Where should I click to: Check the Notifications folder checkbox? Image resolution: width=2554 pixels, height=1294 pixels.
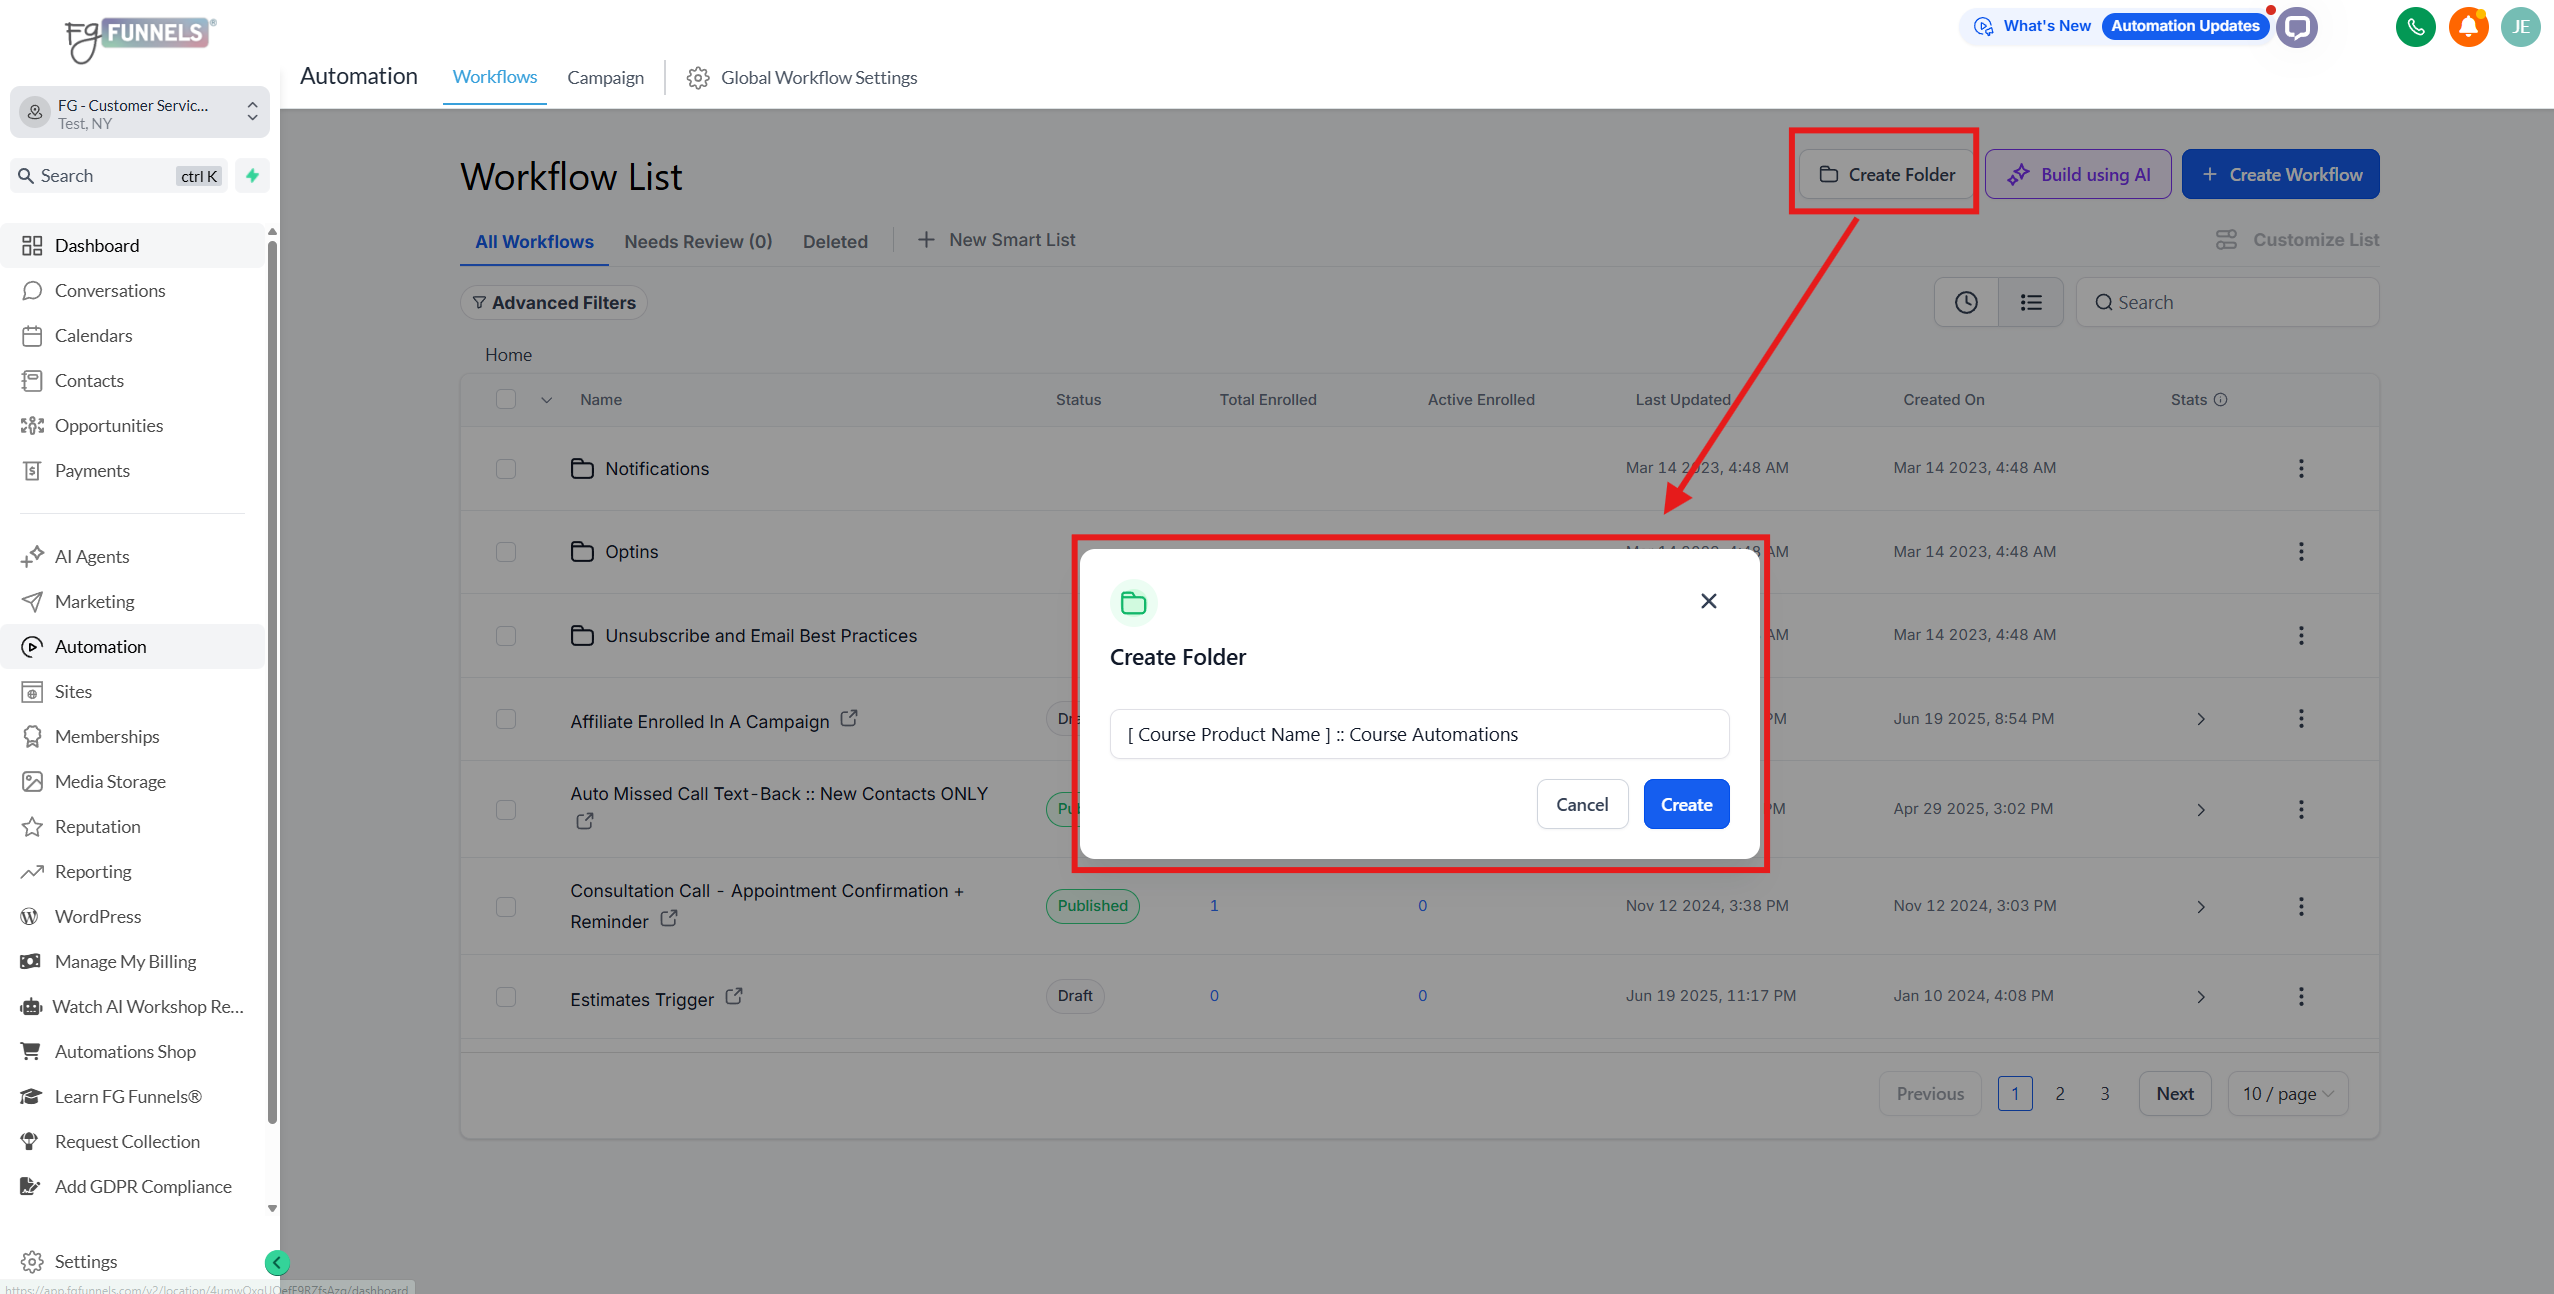click(506, 469)
